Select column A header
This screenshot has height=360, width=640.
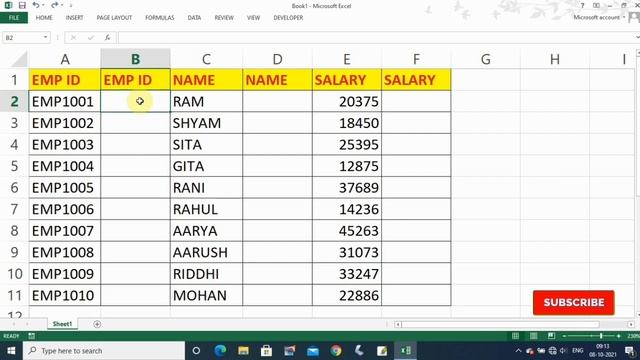pos(65,60)
